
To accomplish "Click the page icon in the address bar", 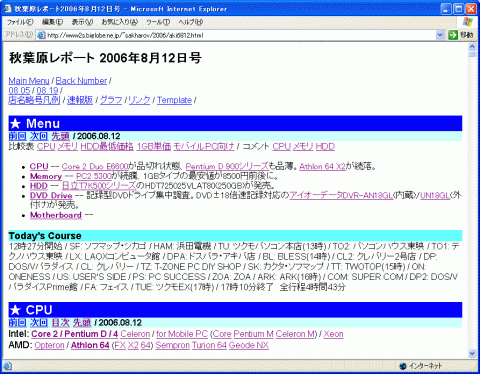I will [x=41, y=35].
